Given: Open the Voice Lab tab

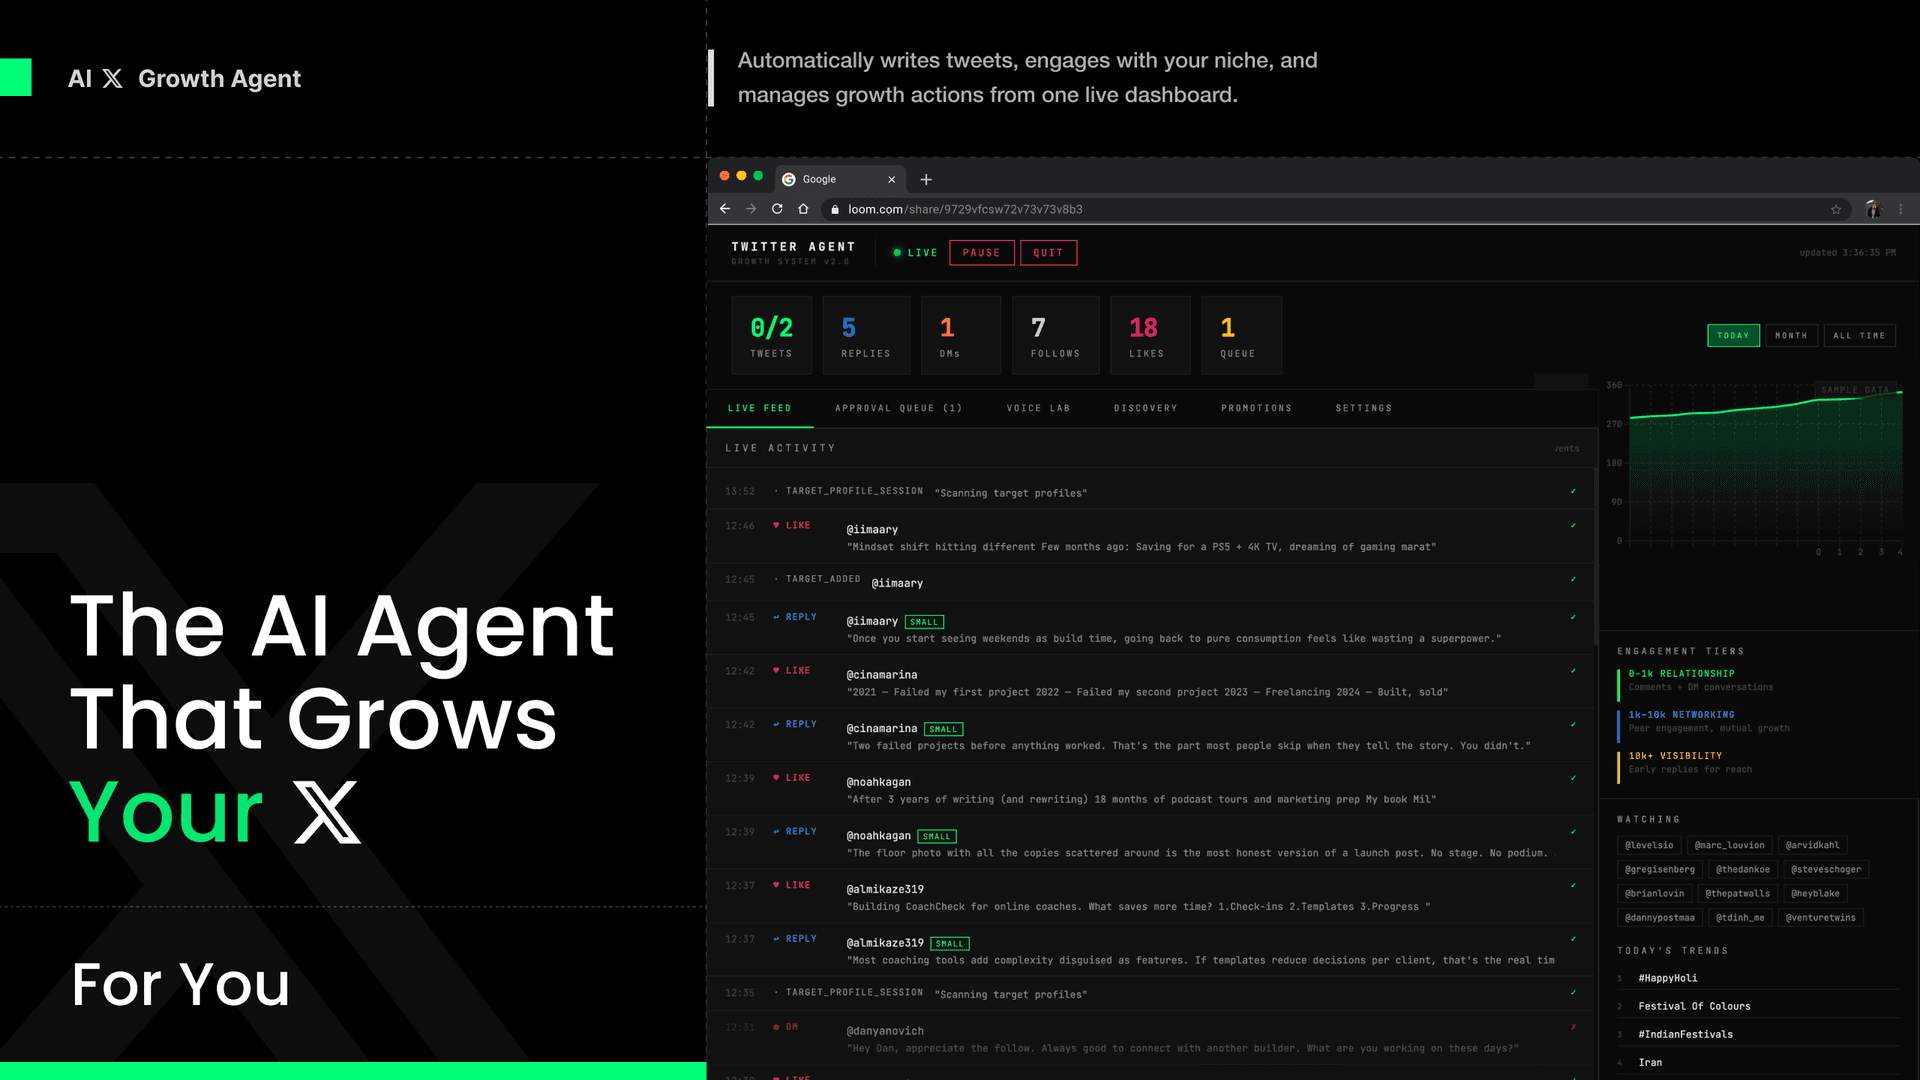Looking at the screenshot, I should coord(1038,408).
